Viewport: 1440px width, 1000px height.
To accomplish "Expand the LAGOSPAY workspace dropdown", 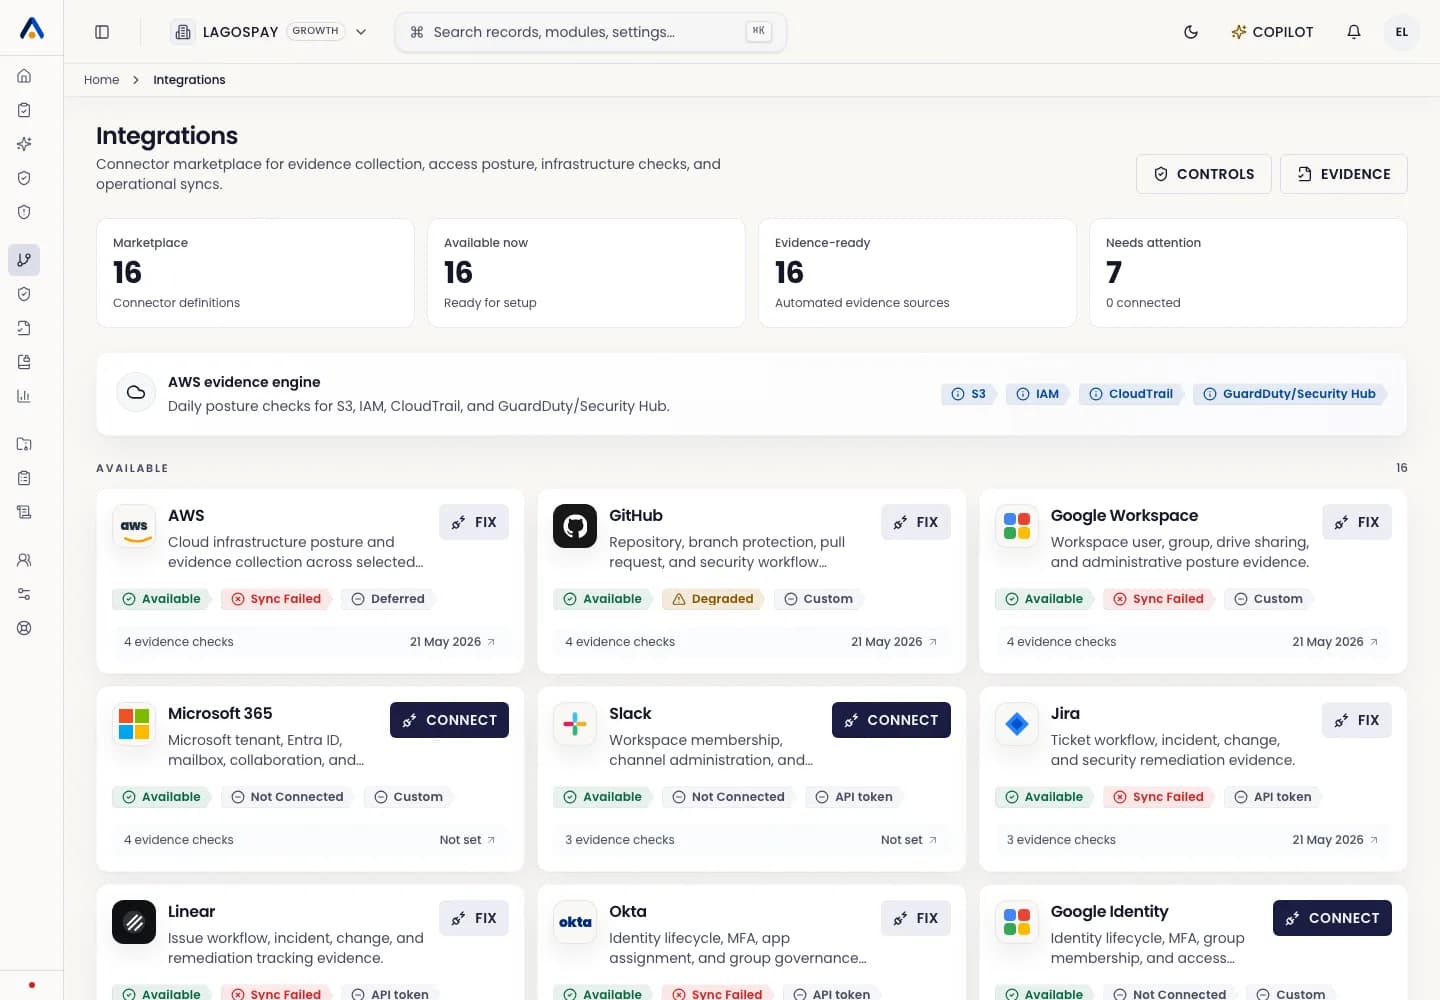I will [269, 32].
